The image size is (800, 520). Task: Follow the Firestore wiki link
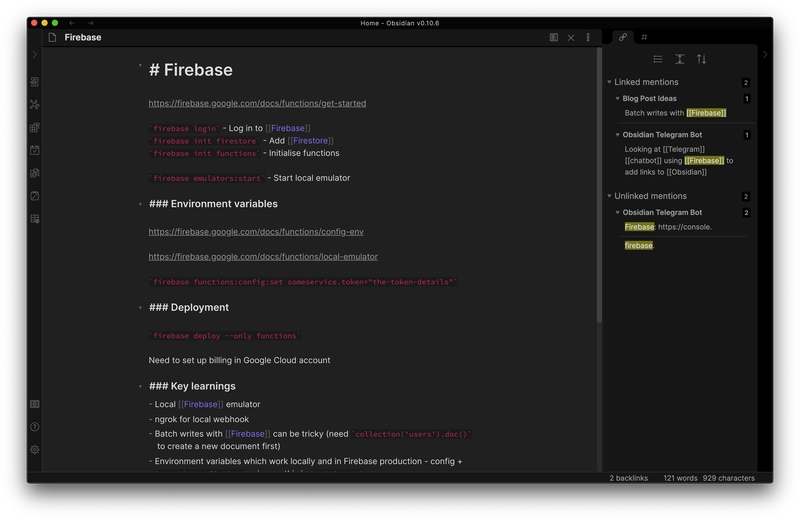pos(311,141)
